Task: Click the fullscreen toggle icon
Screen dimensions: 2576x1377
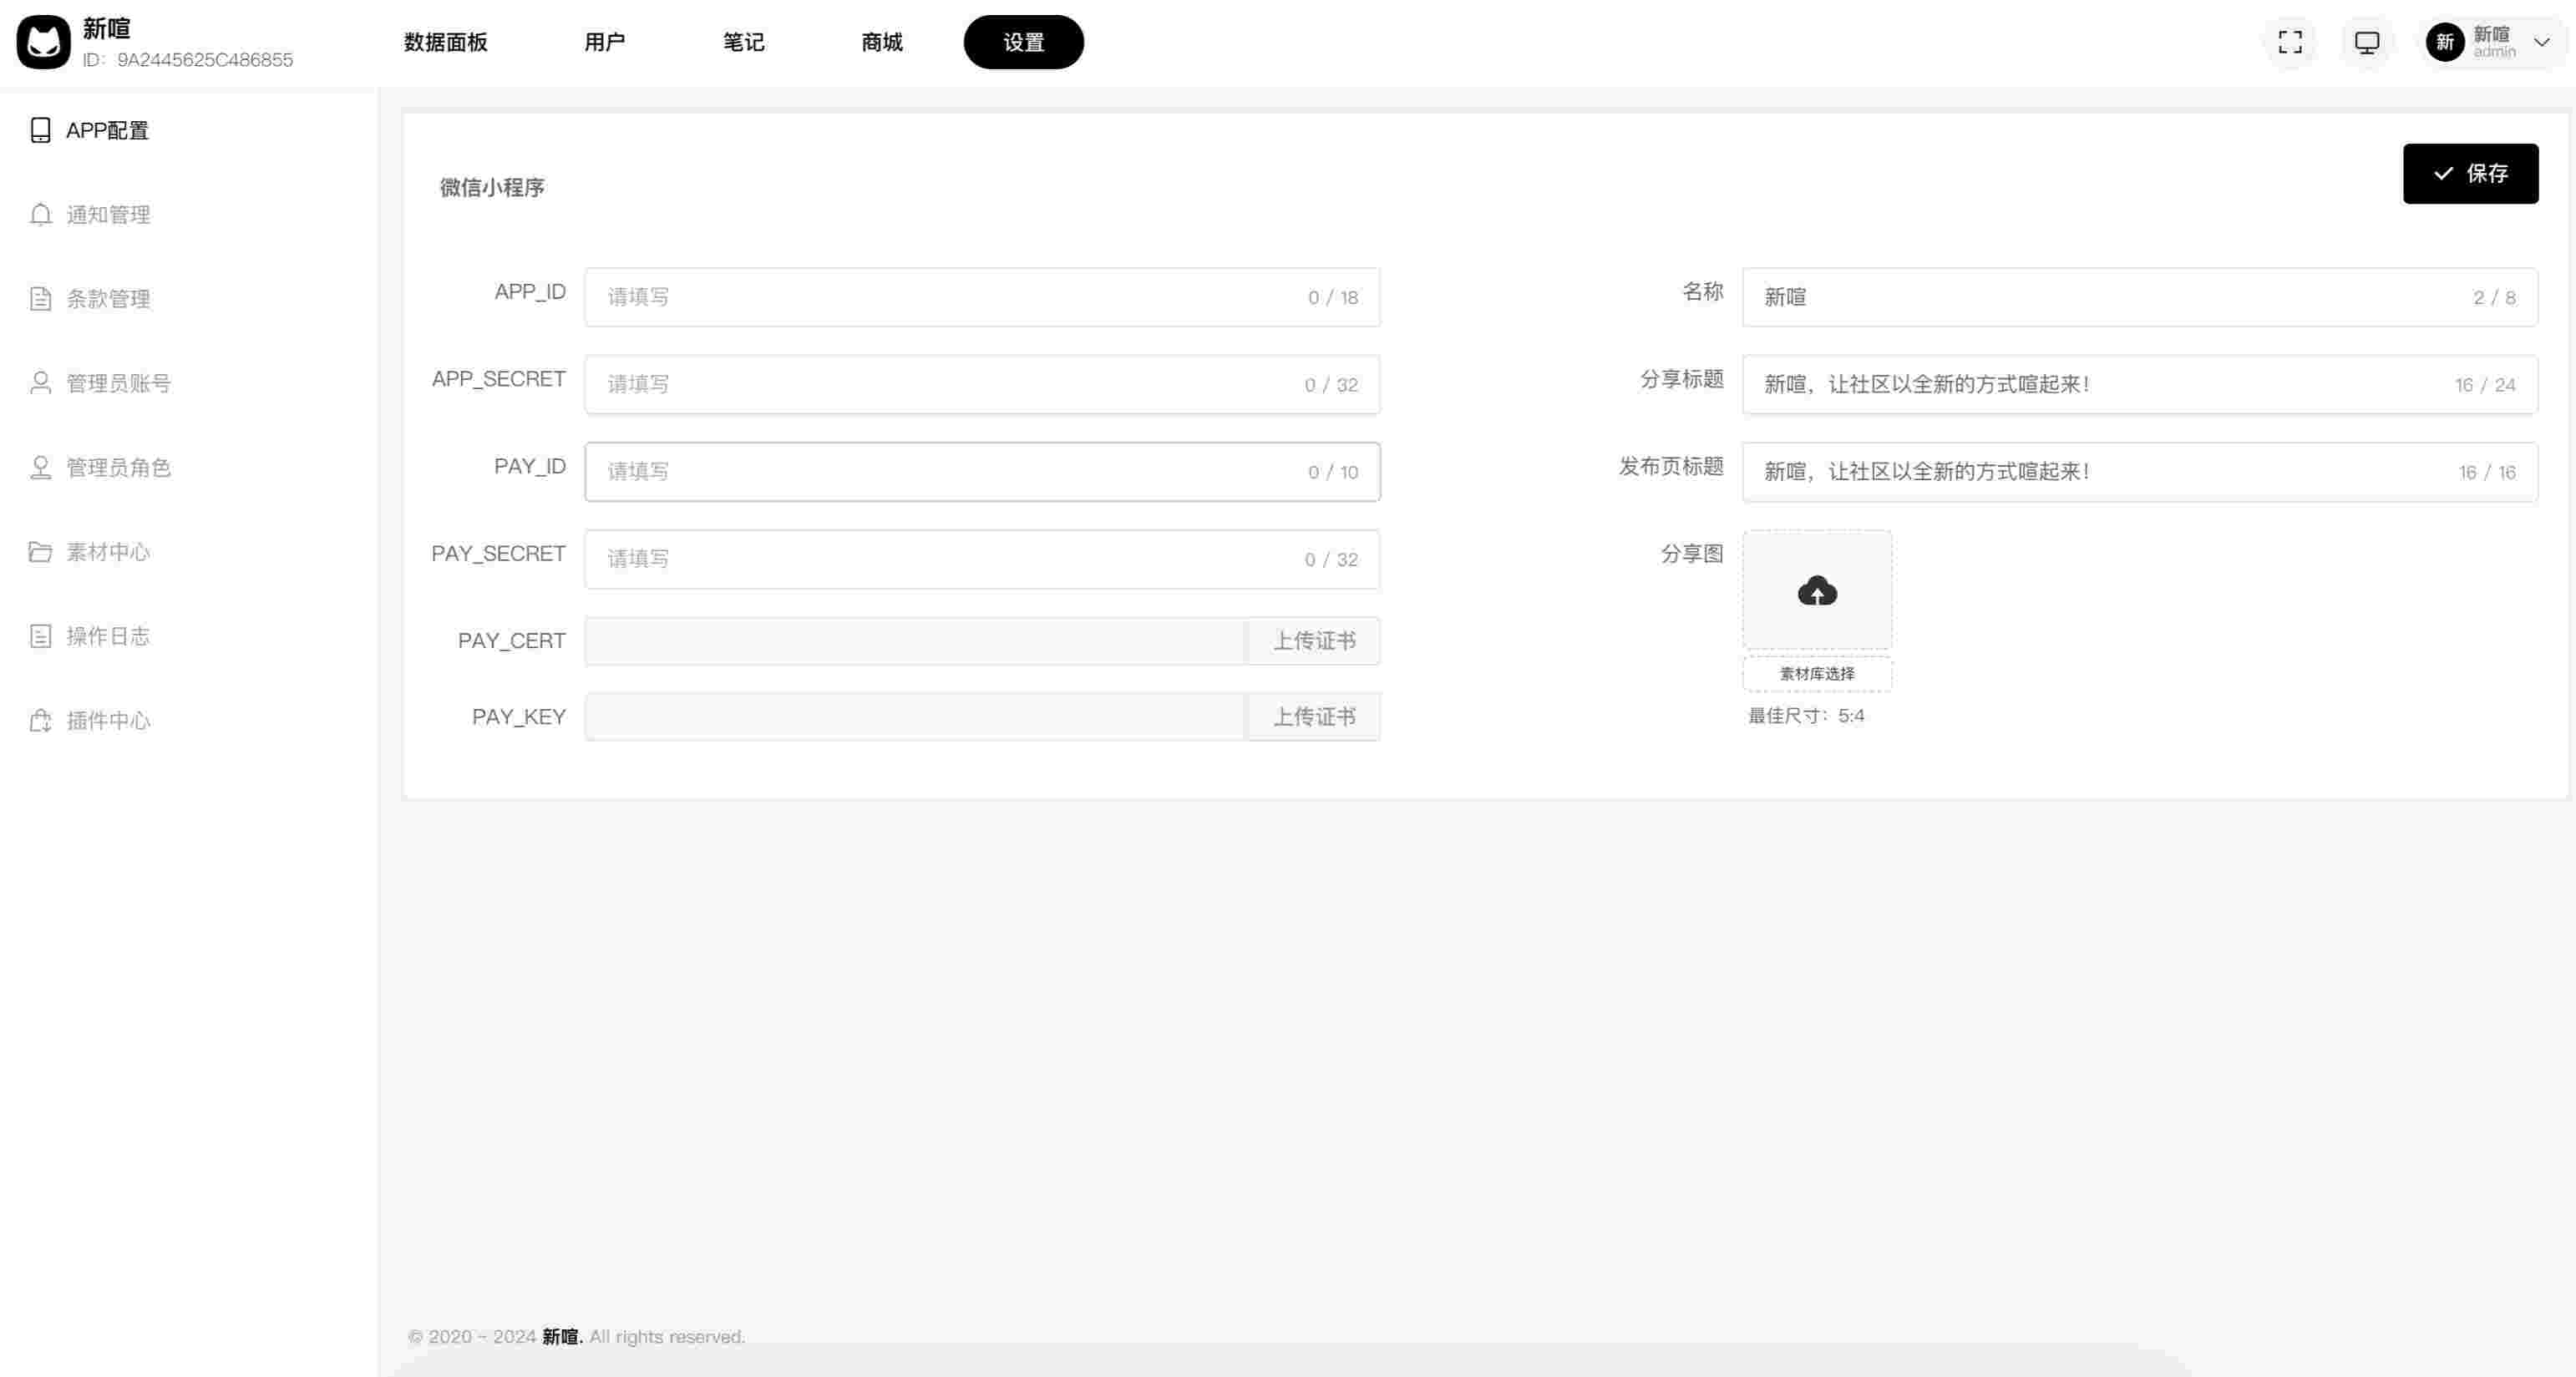Action: 2290,42
